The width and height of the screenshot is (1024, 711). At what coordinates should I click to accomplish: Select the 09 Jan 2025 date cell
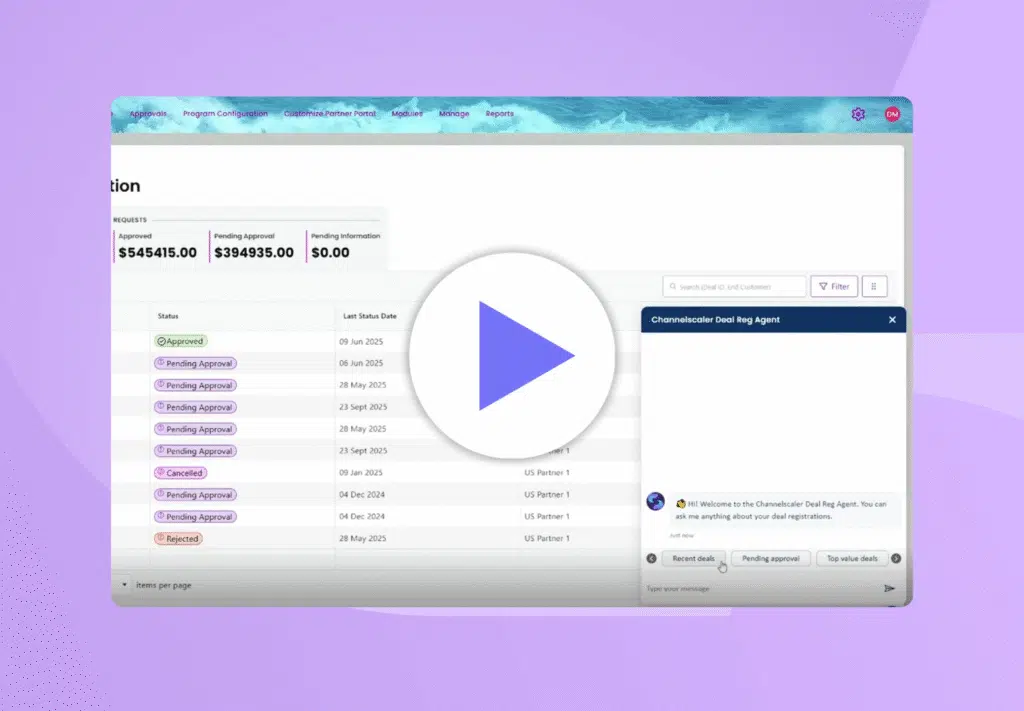point(360,473)
